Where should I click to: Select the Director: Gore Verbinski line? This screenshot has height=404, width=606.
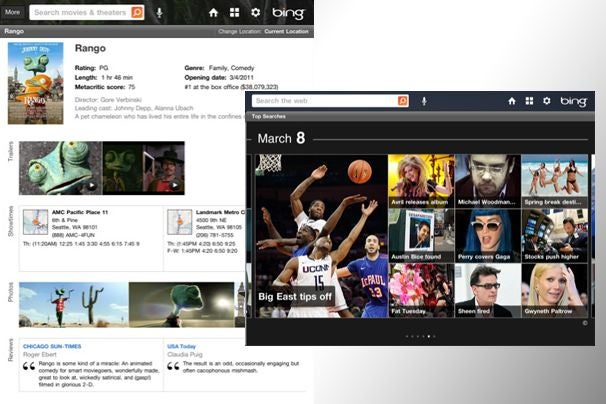click(108, 100)
